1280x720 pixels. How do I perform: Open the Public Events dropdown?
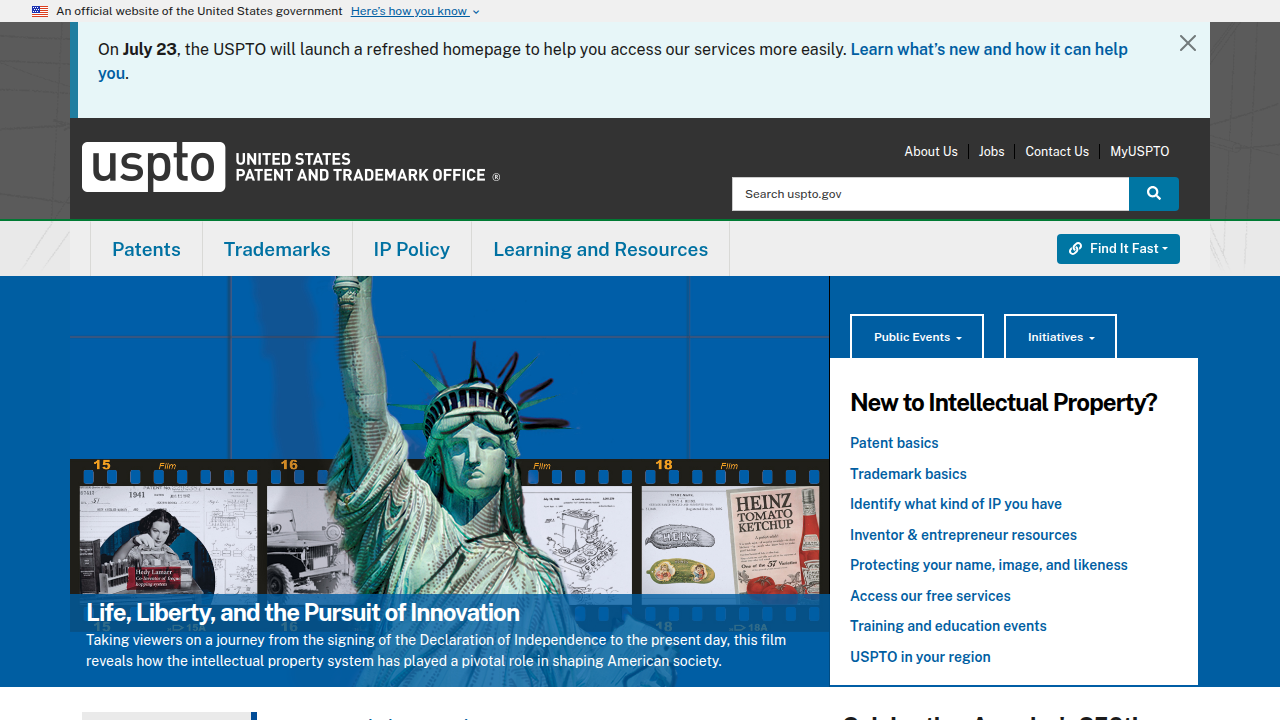(x=917, y=337)
